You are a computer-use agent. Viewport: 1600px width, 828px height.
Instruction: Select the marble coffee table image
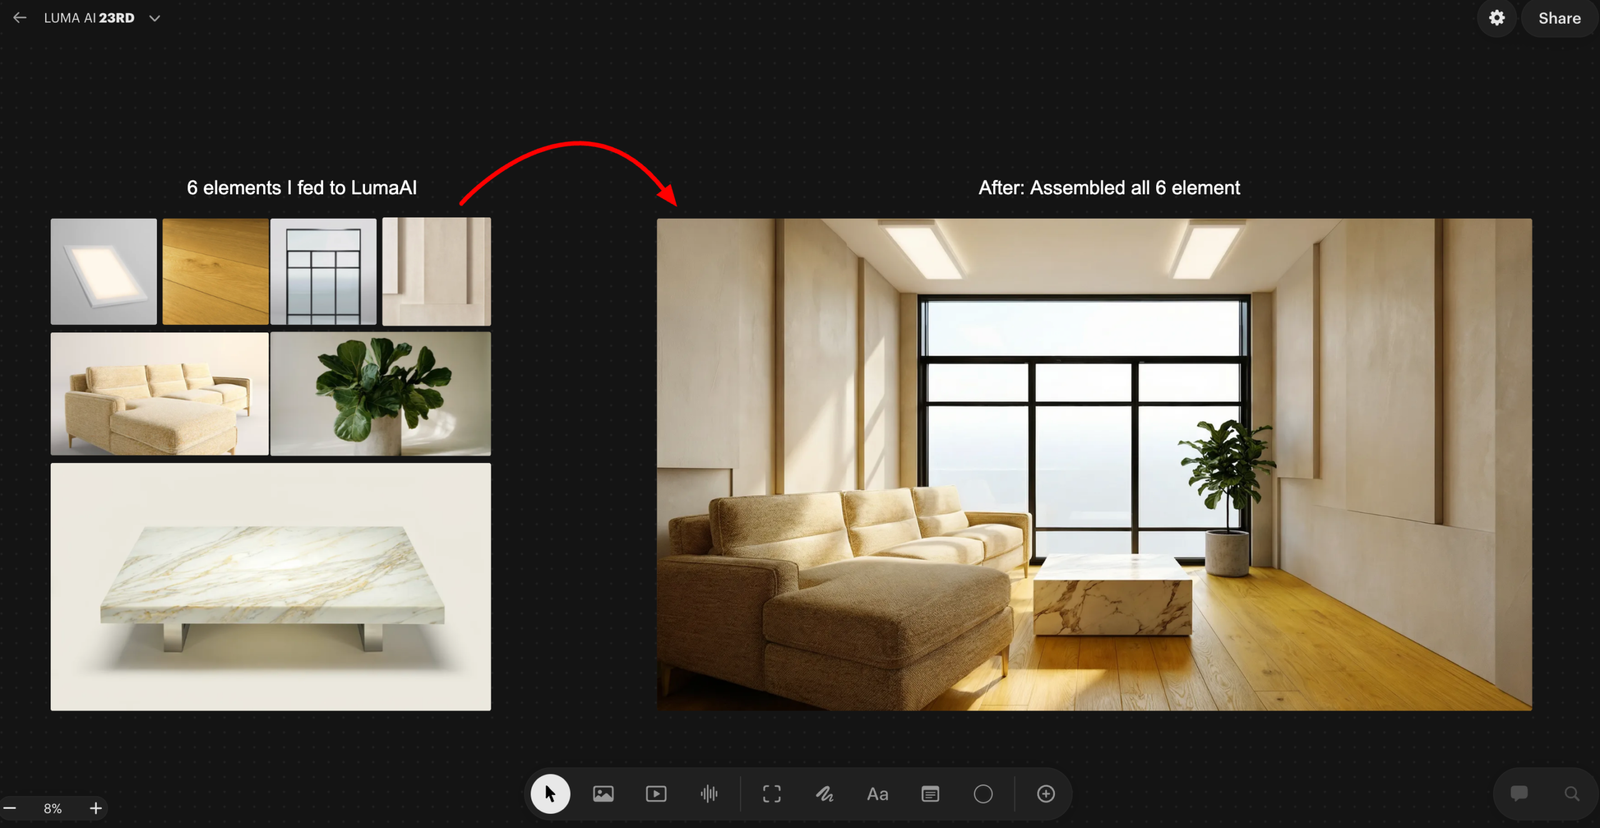(x=271, y=587)
